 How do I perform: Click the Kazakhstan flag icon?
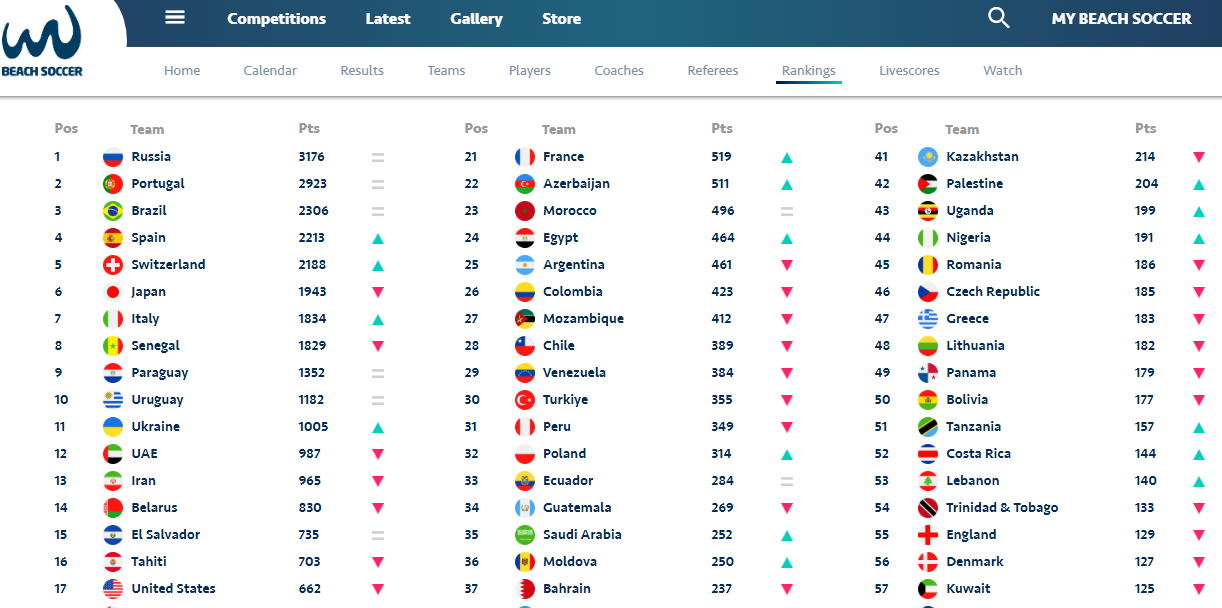(928, 157)
